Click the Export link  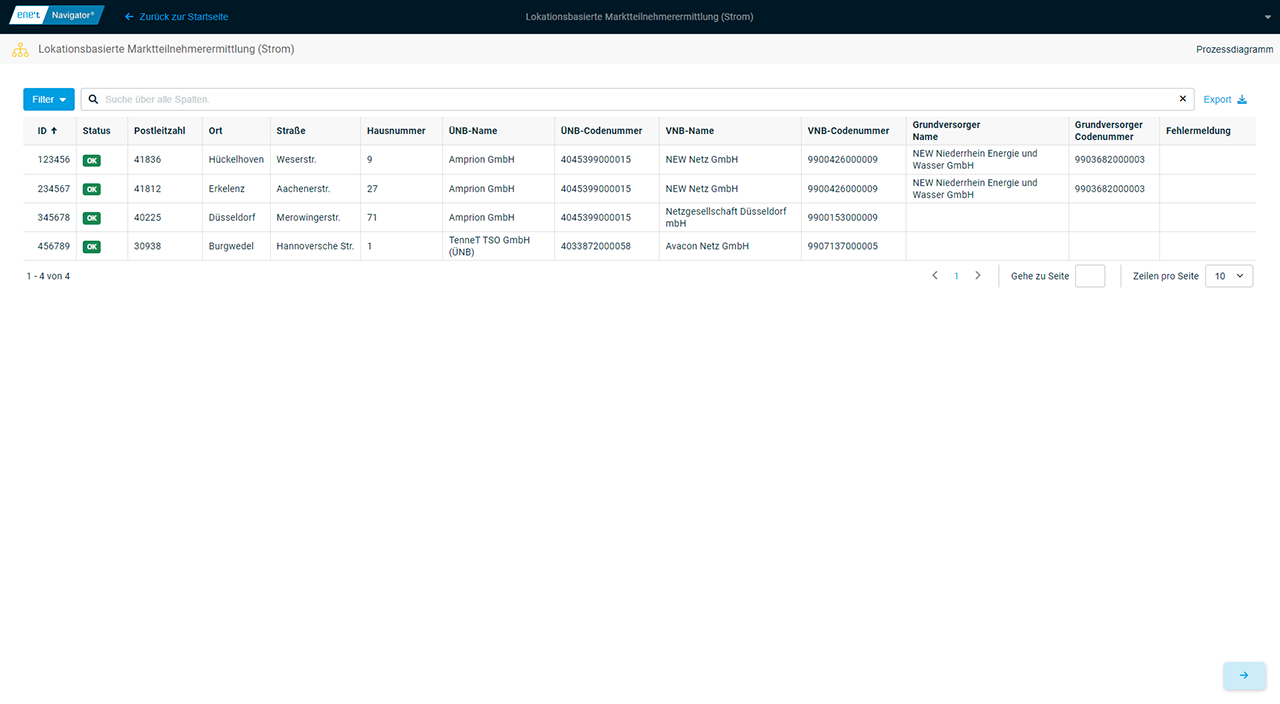tap(1217, 99)
